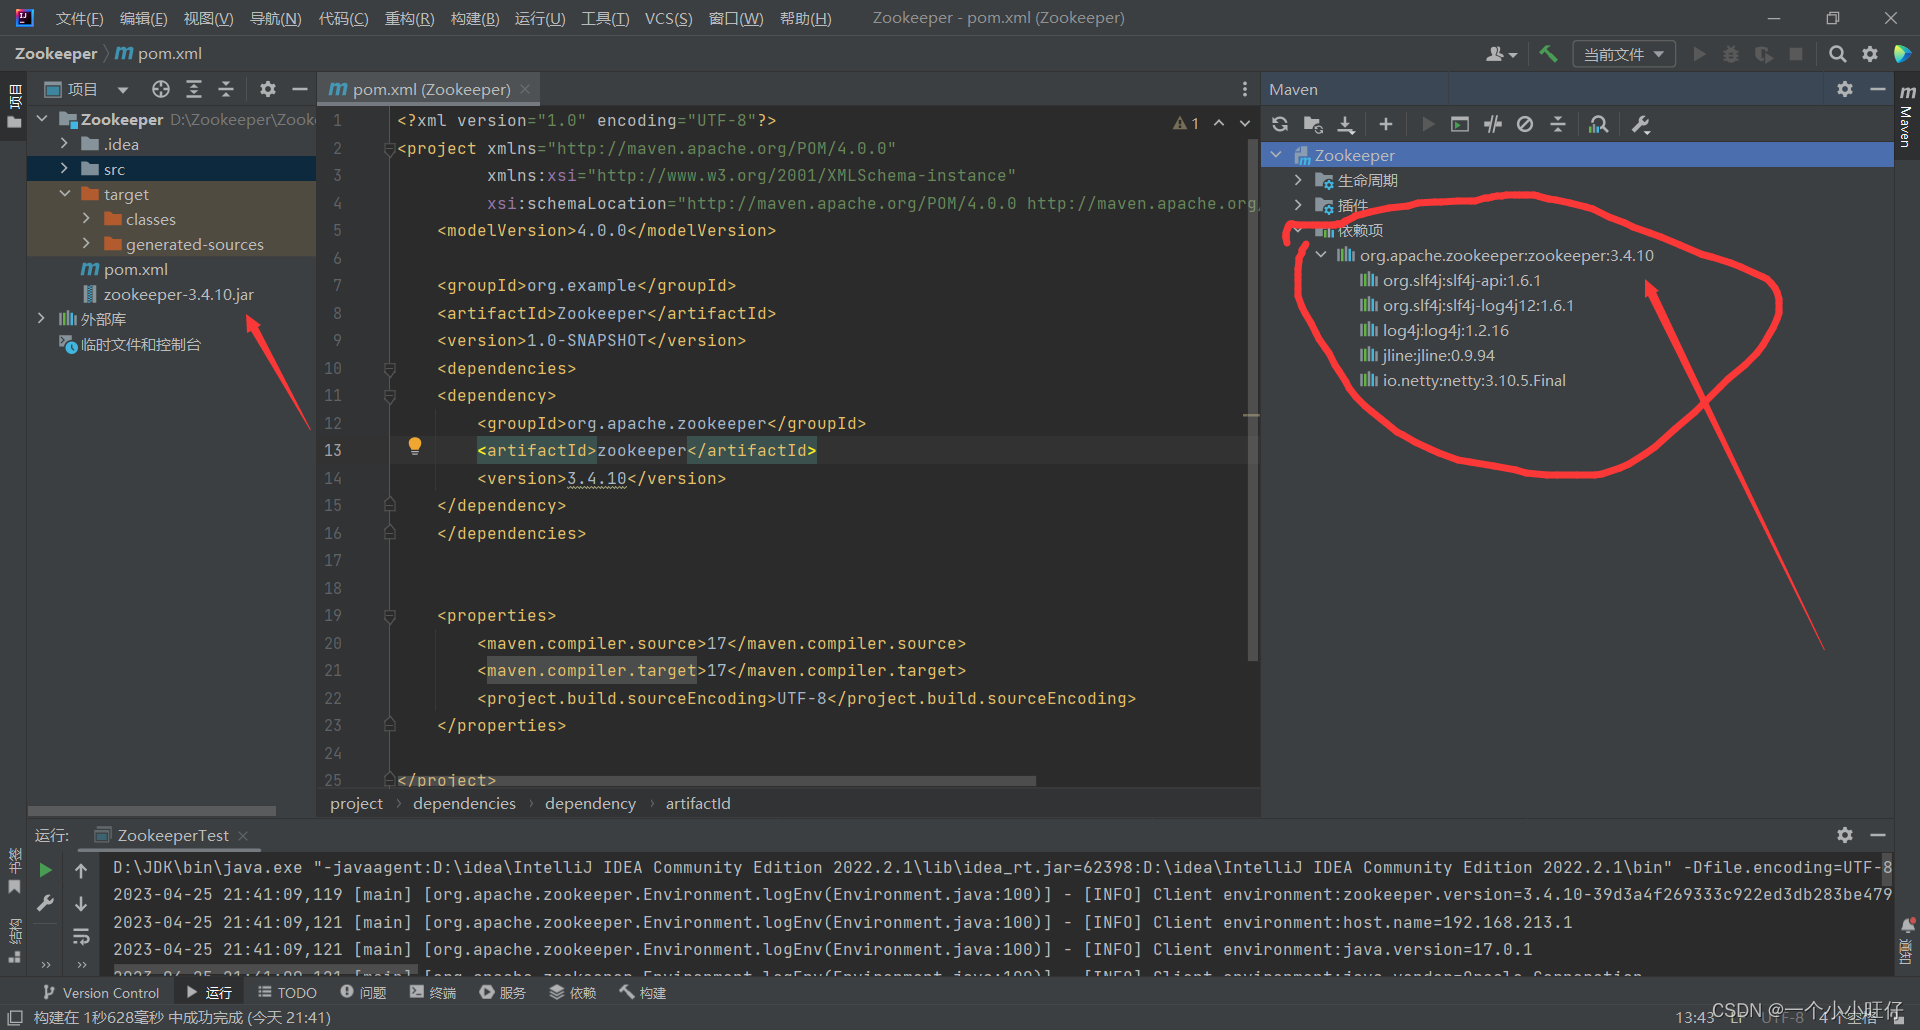Open the 重构(R) menu

click(409, 18)
